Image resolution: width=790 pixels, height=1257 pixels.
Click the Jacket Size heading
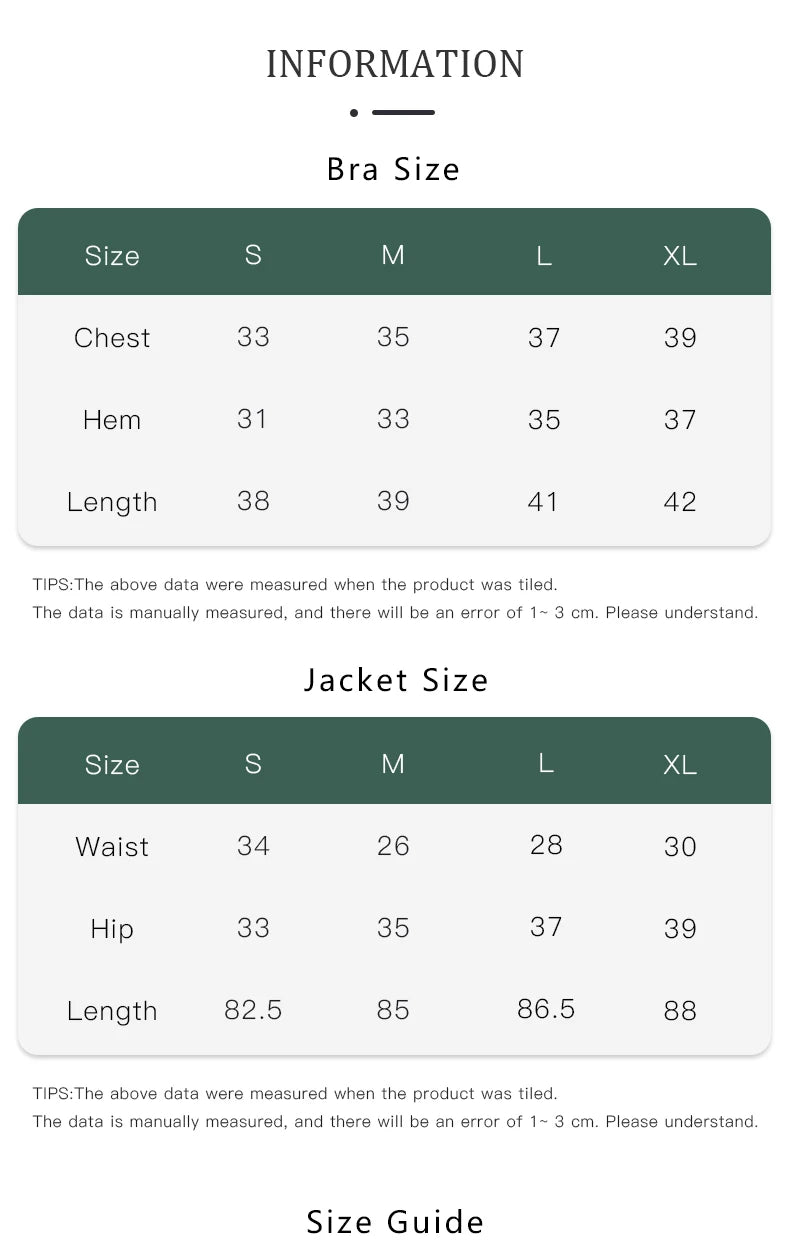tap(396, 680)
